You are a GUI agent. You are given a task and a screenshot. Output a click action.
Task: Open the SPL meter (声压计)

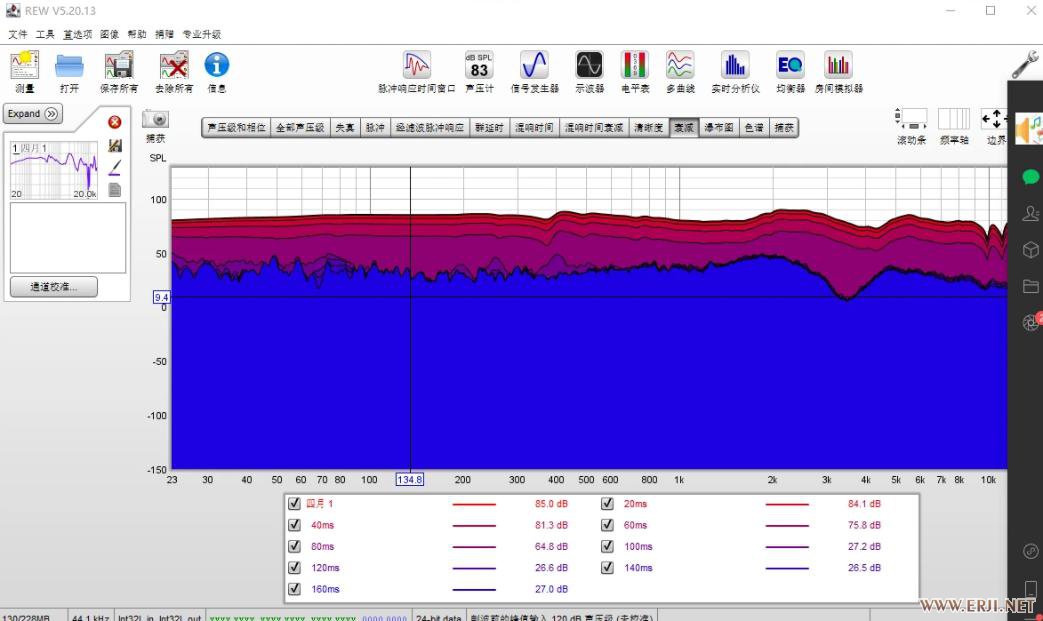point(479,66)
